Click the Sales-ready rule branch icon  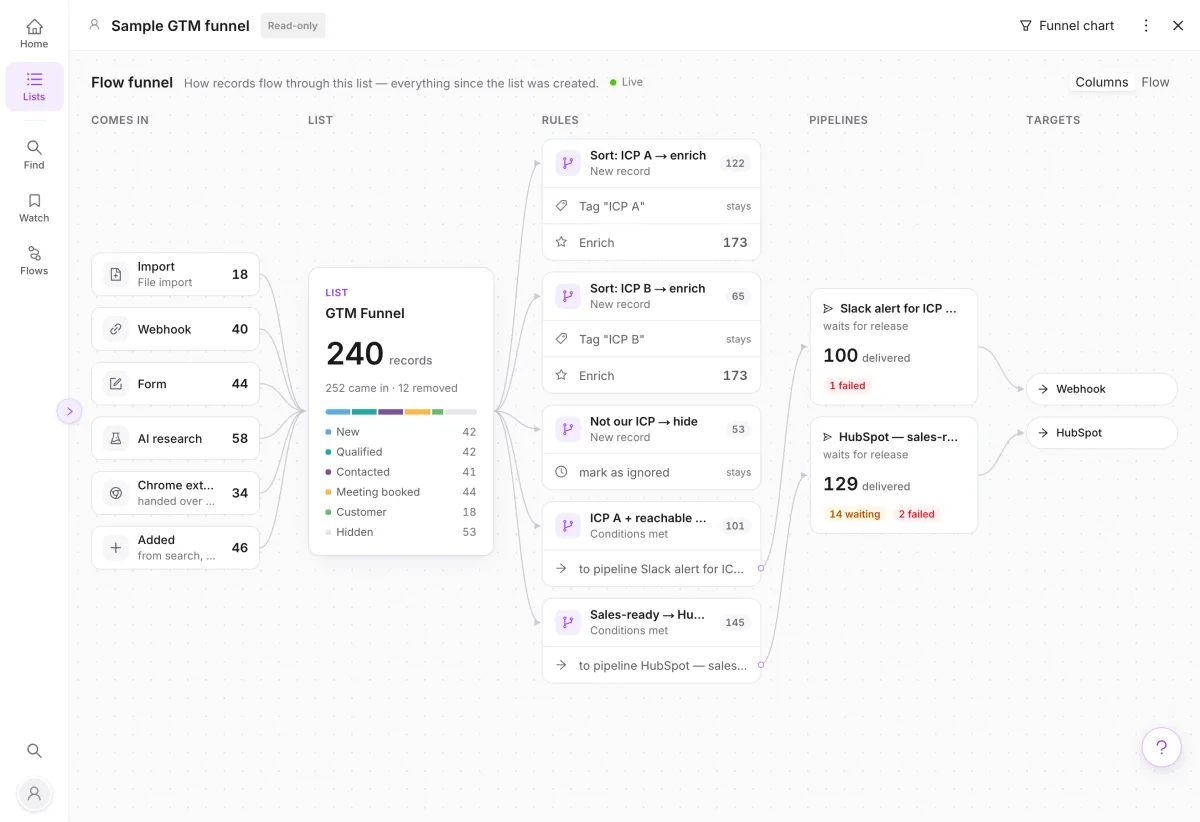(x=568, y=622)
